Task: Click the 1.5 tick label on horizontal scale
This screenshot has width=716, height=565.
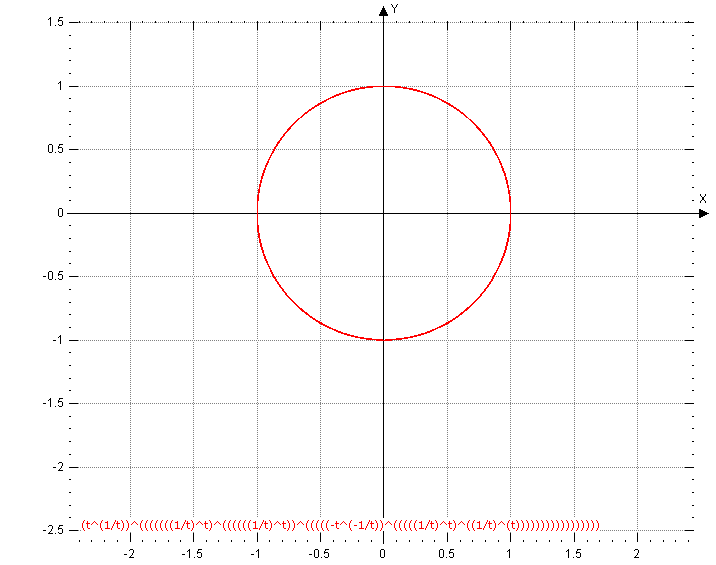Action: coord(573,552)
